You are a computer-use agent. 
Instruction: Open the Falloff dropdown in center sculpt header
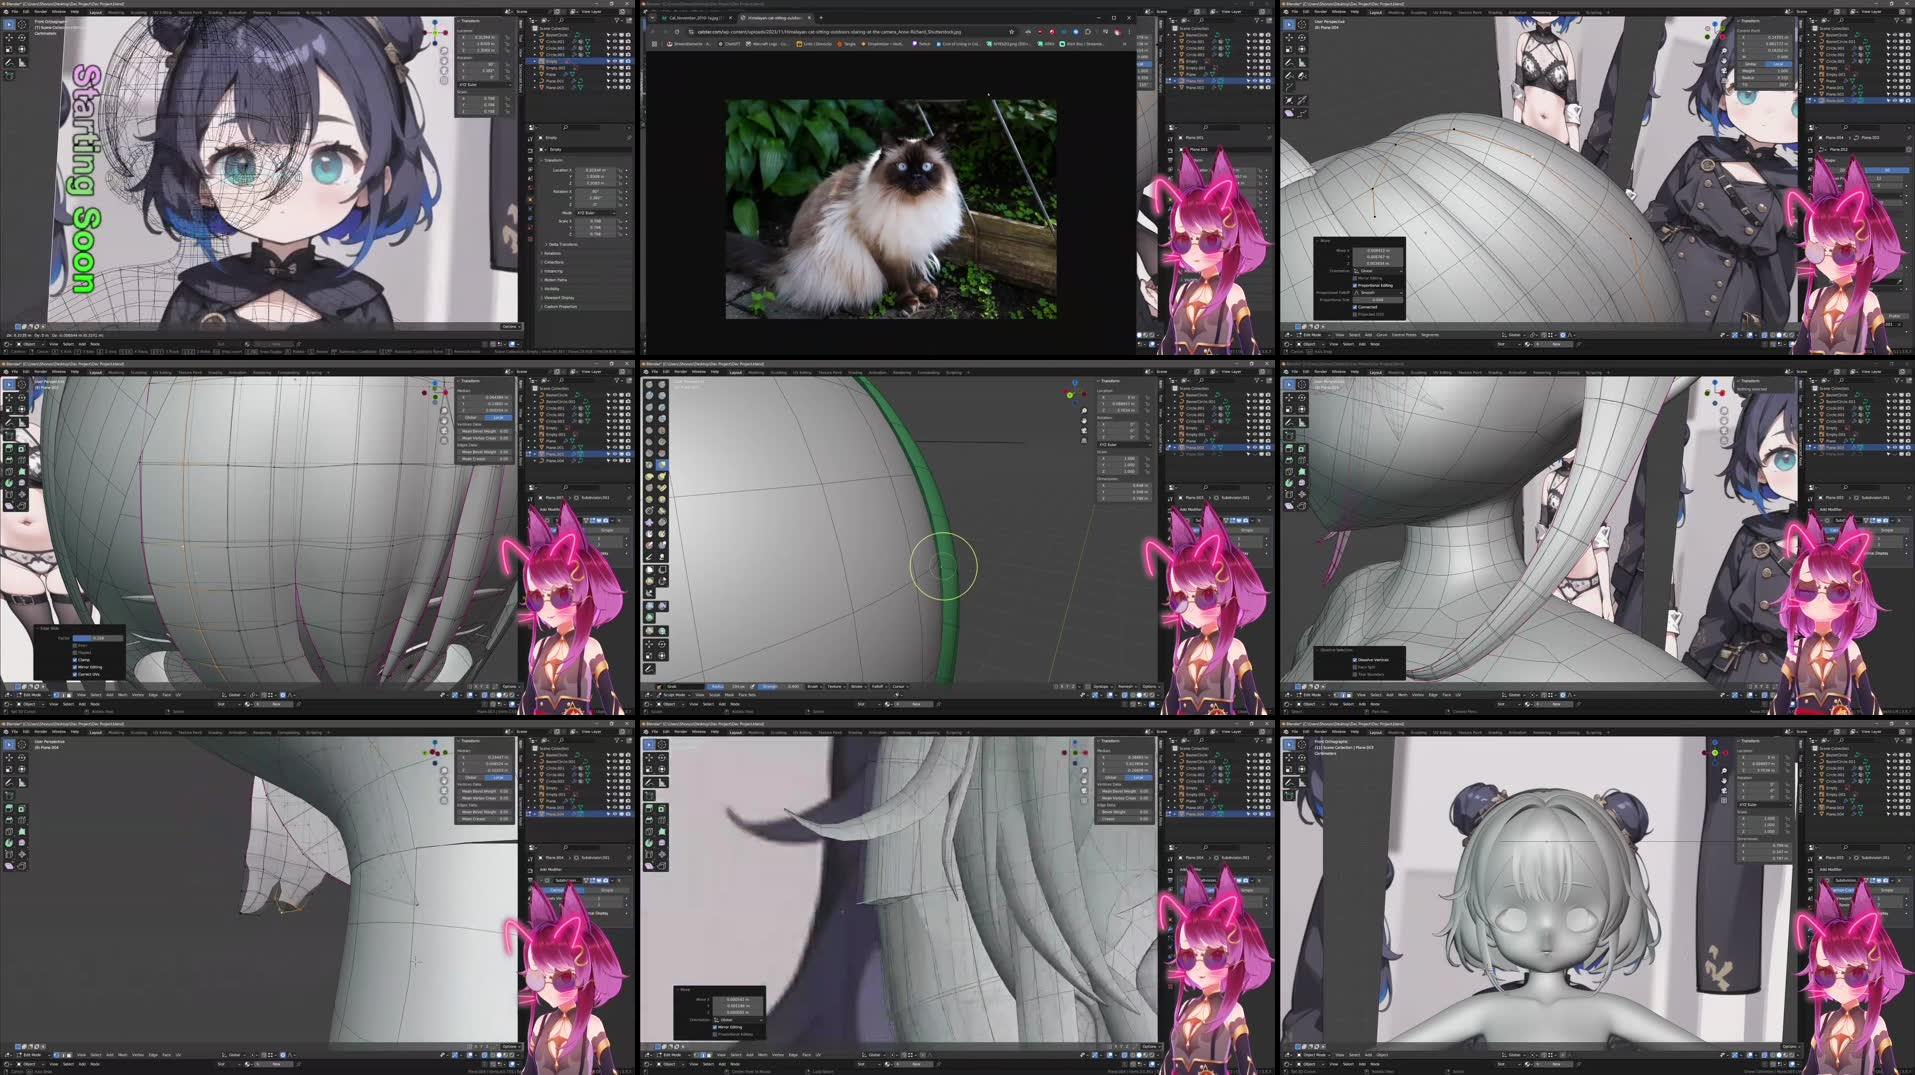point(879,687)
